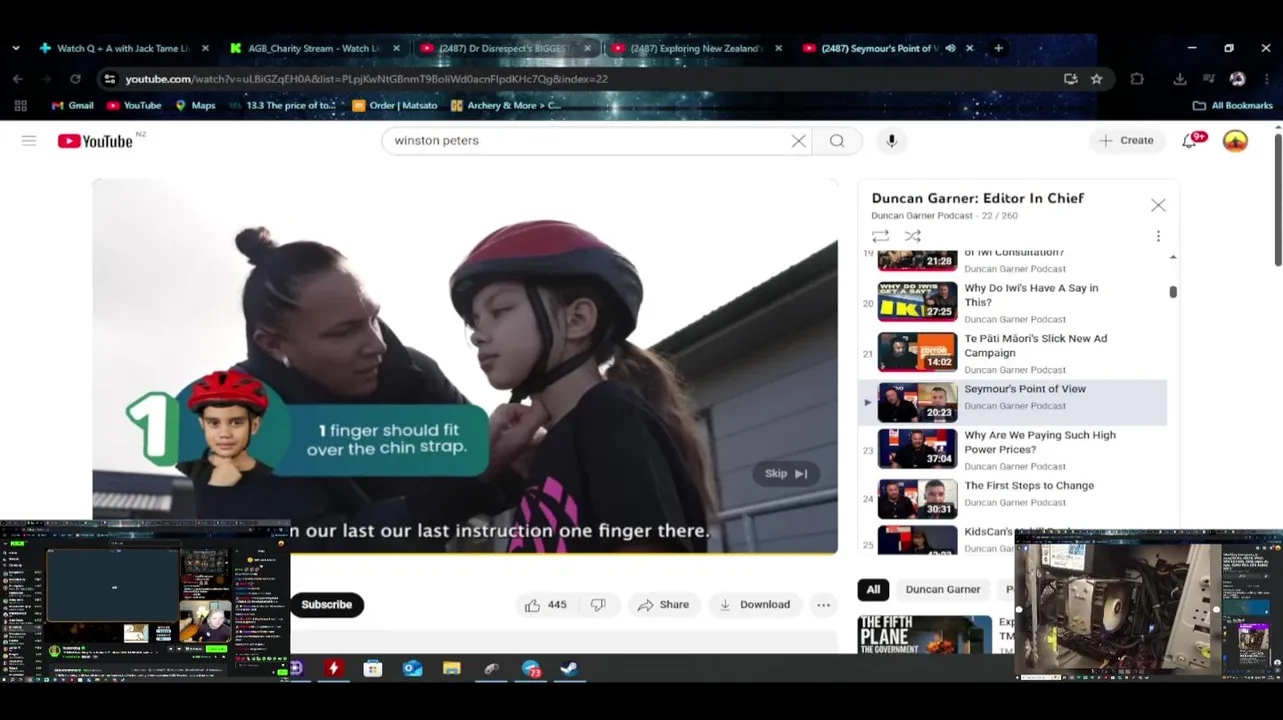Image resolution: width=1283 pixels, height=720 pixels.
Task: Click the YouTube logo home link
Action: [x=96, y=141]
